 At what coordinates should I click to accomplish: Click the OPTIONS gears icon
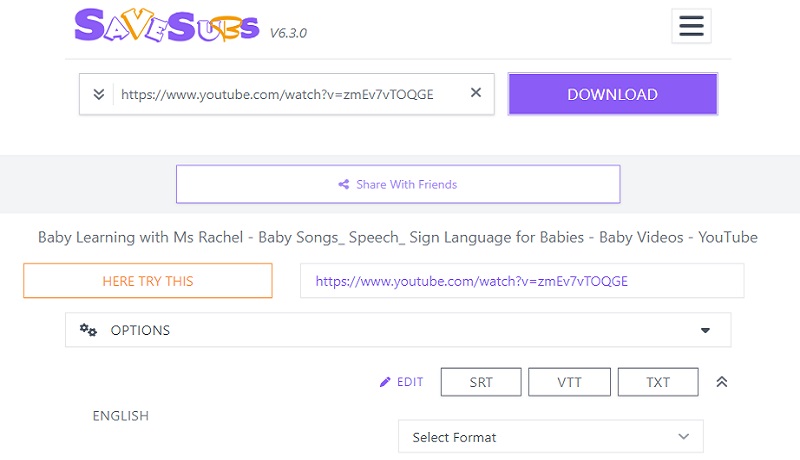(x=88, y=330)
